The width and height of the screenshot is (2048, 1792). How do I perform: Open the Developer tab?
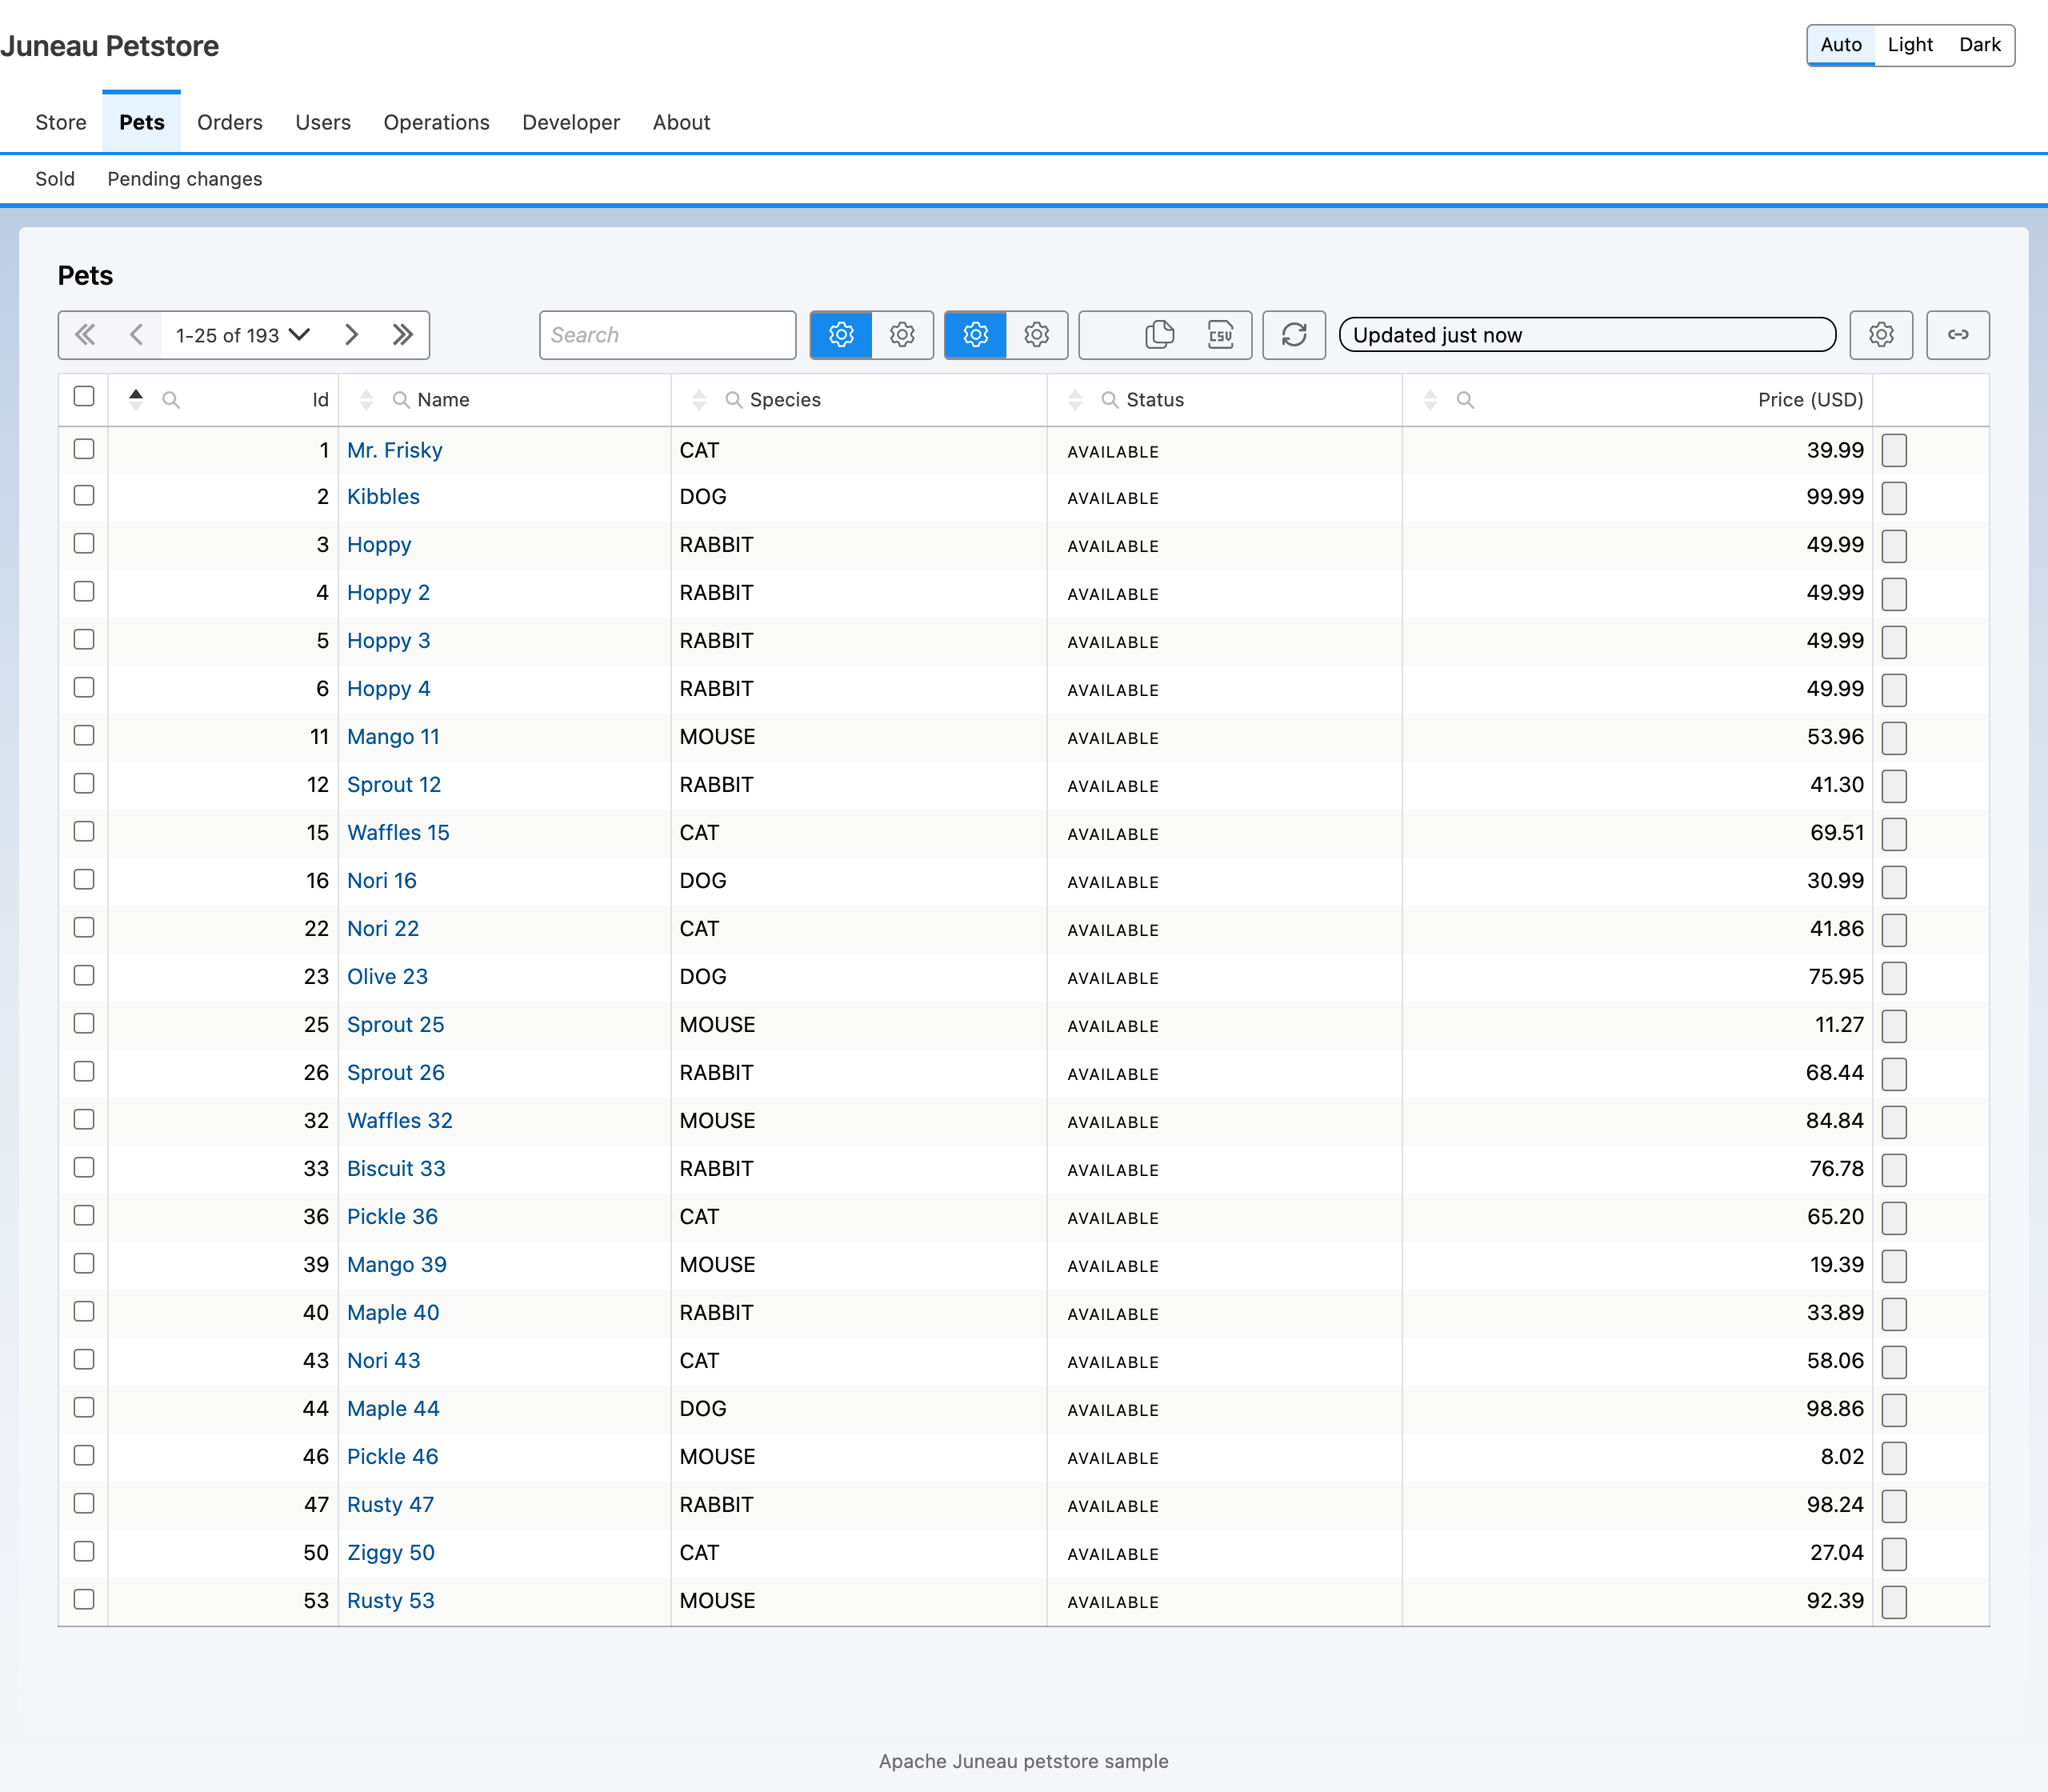point(571,123)
